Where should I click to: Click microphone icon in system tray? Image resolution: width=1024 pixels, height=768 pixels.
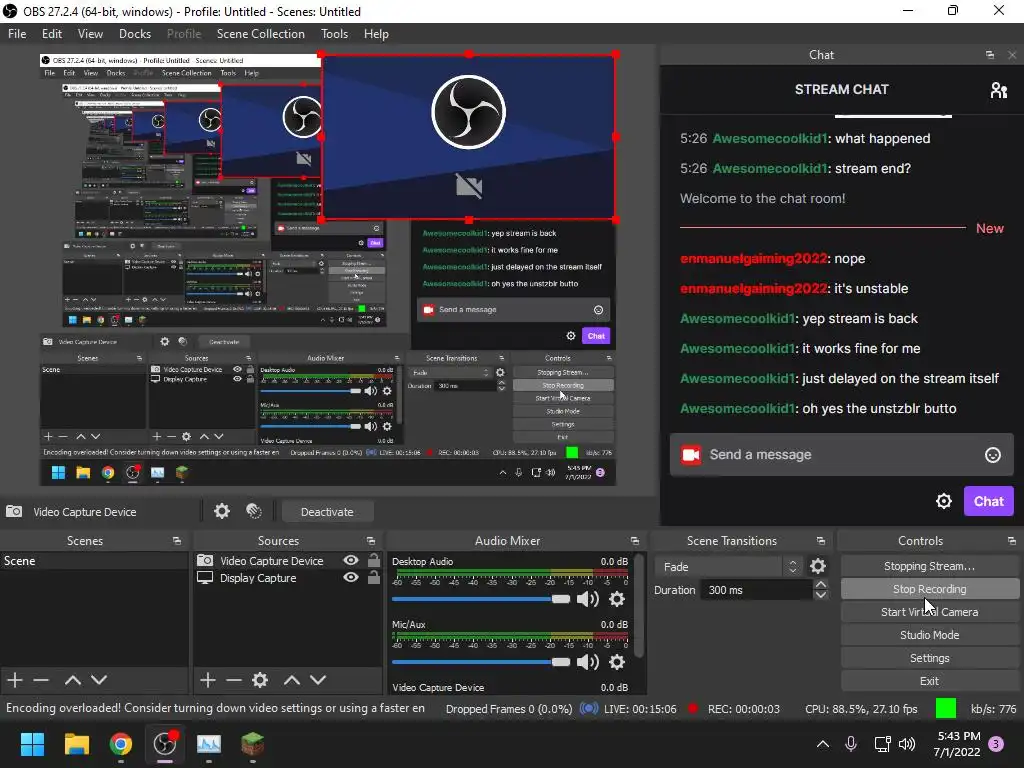[850, 744]
